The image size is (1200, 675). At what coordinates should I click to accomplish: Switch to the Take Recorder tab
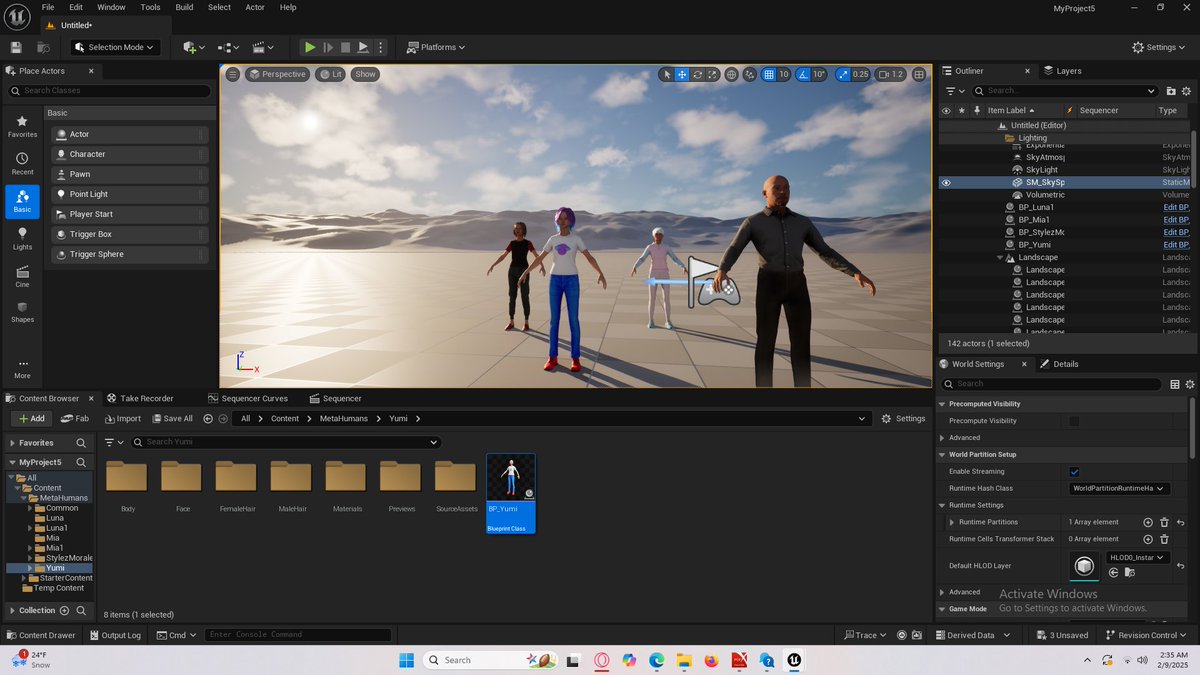(140, 398)
